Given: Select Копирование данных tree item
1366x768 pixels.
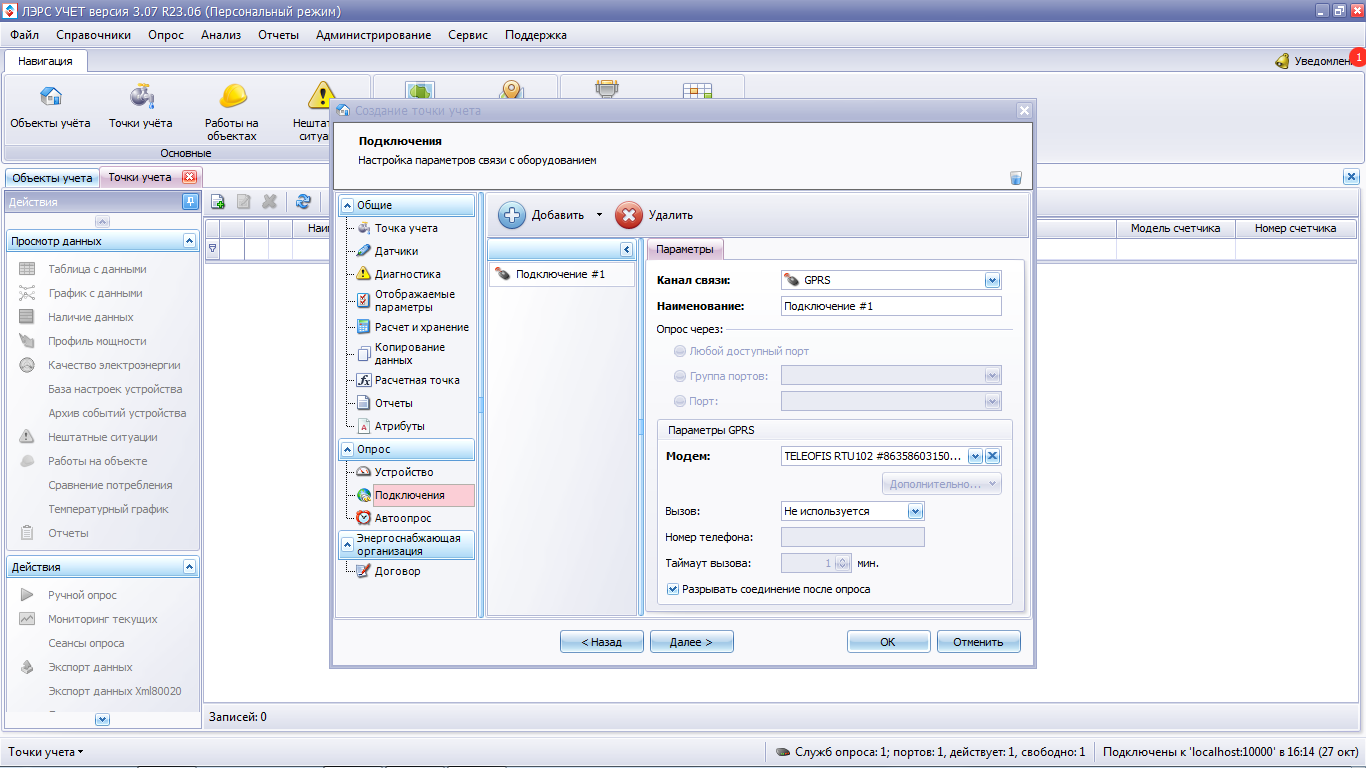Looking at the screenshot, I should click(x=409, y=354).
